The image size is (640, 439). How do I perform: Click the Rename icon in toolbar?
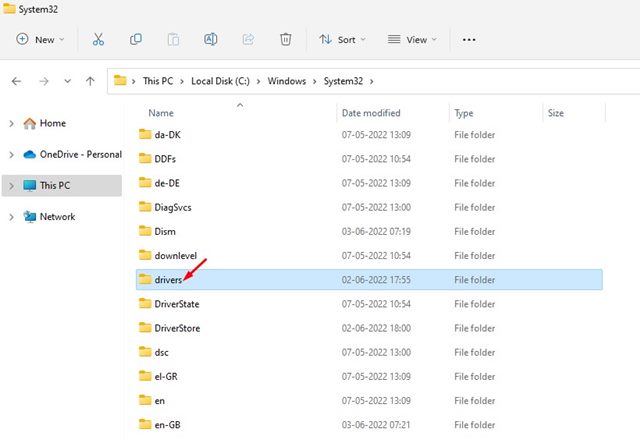[x=211, y=39]
